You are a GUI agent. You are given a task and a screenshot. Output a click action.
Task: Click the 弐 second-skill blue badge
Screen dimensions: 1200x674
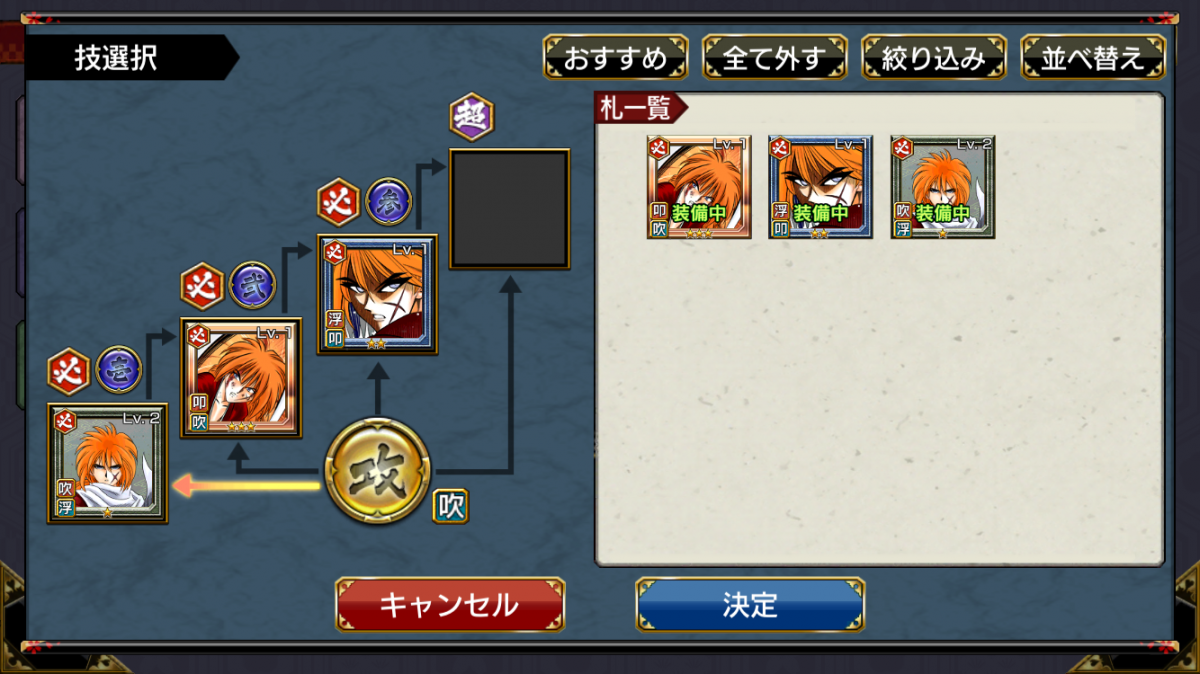tap(253, 286)
